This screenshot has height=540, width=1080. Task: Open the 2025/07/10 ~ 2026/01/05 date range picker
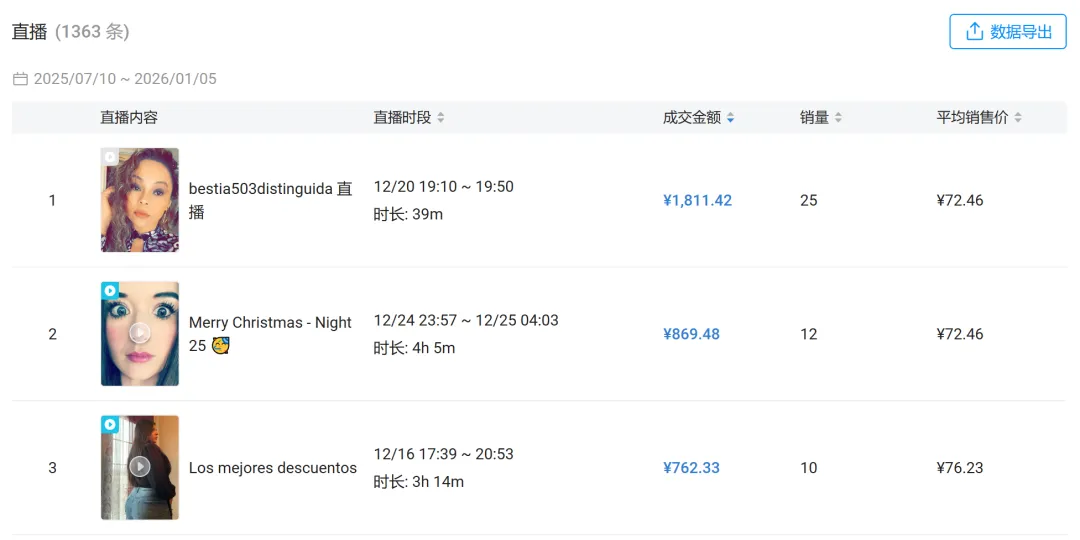(125, 79)
